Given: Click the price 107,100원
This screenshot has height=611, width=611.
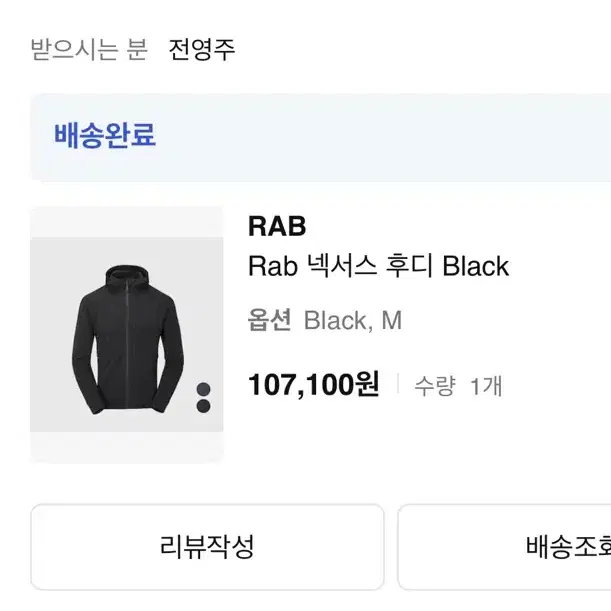Looking at the screenshot, I should (314, 385).
